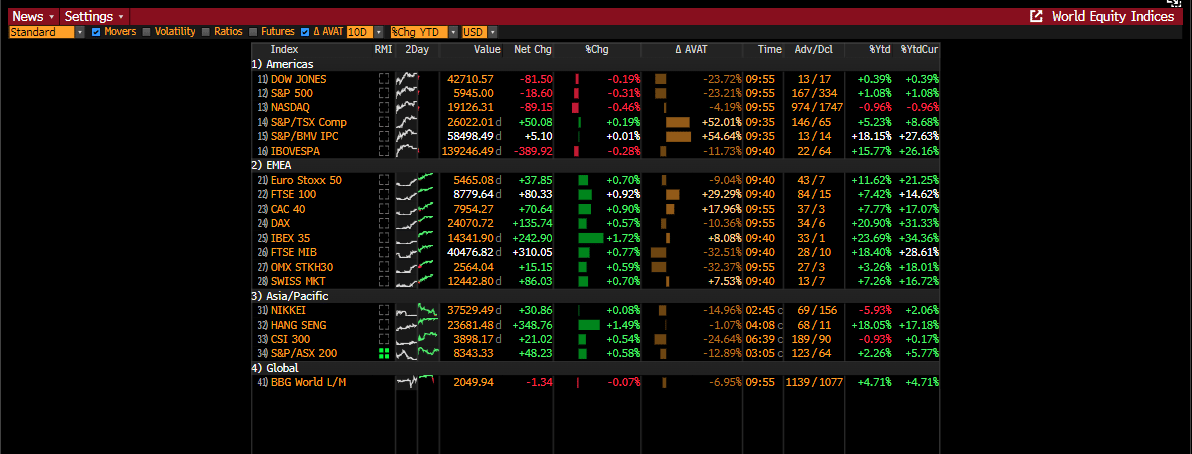1192x454 pixels.
Task: Click the Value column header
Action: click(x=487, y=49)
